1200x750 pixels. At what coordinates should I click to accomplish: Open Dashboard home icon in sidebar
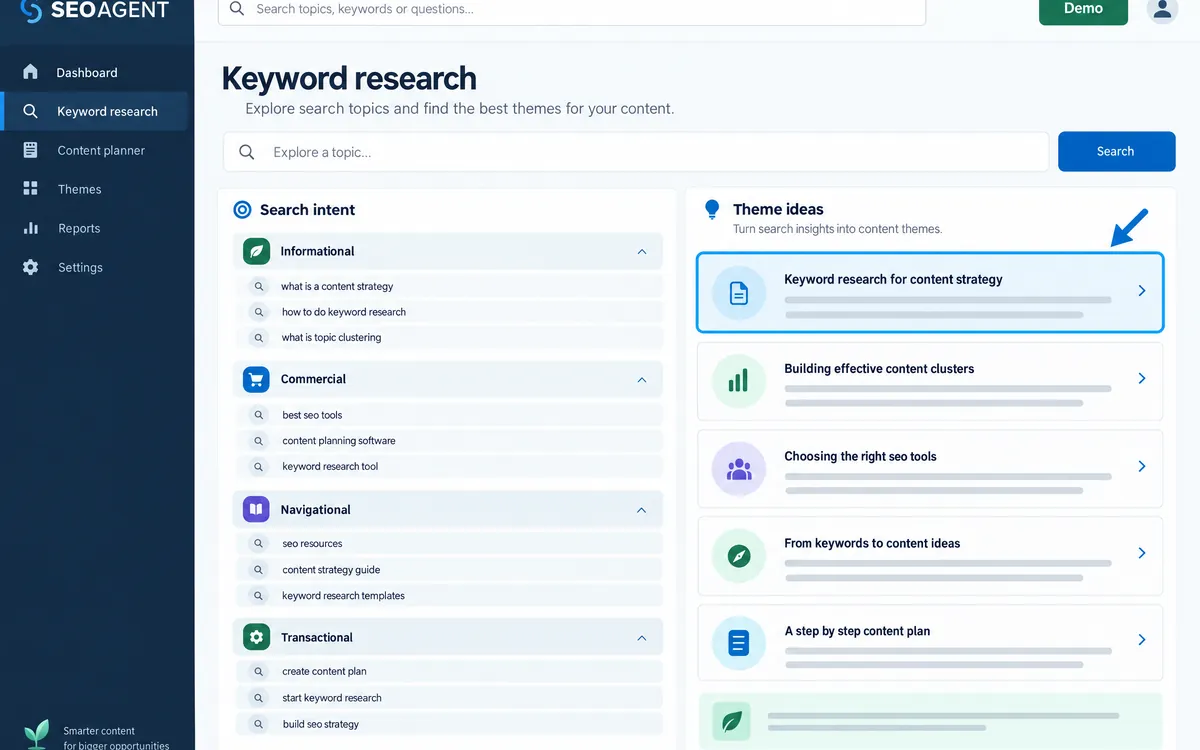coord(30,72)
